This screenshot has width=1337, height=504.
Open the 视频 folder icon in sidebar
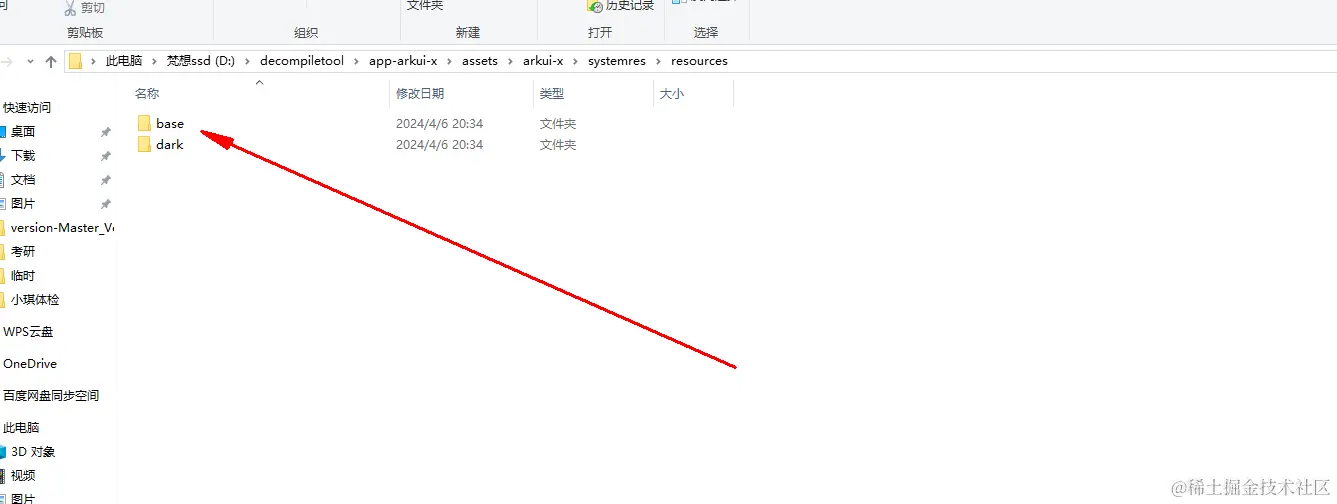click(x=2, y=476)
